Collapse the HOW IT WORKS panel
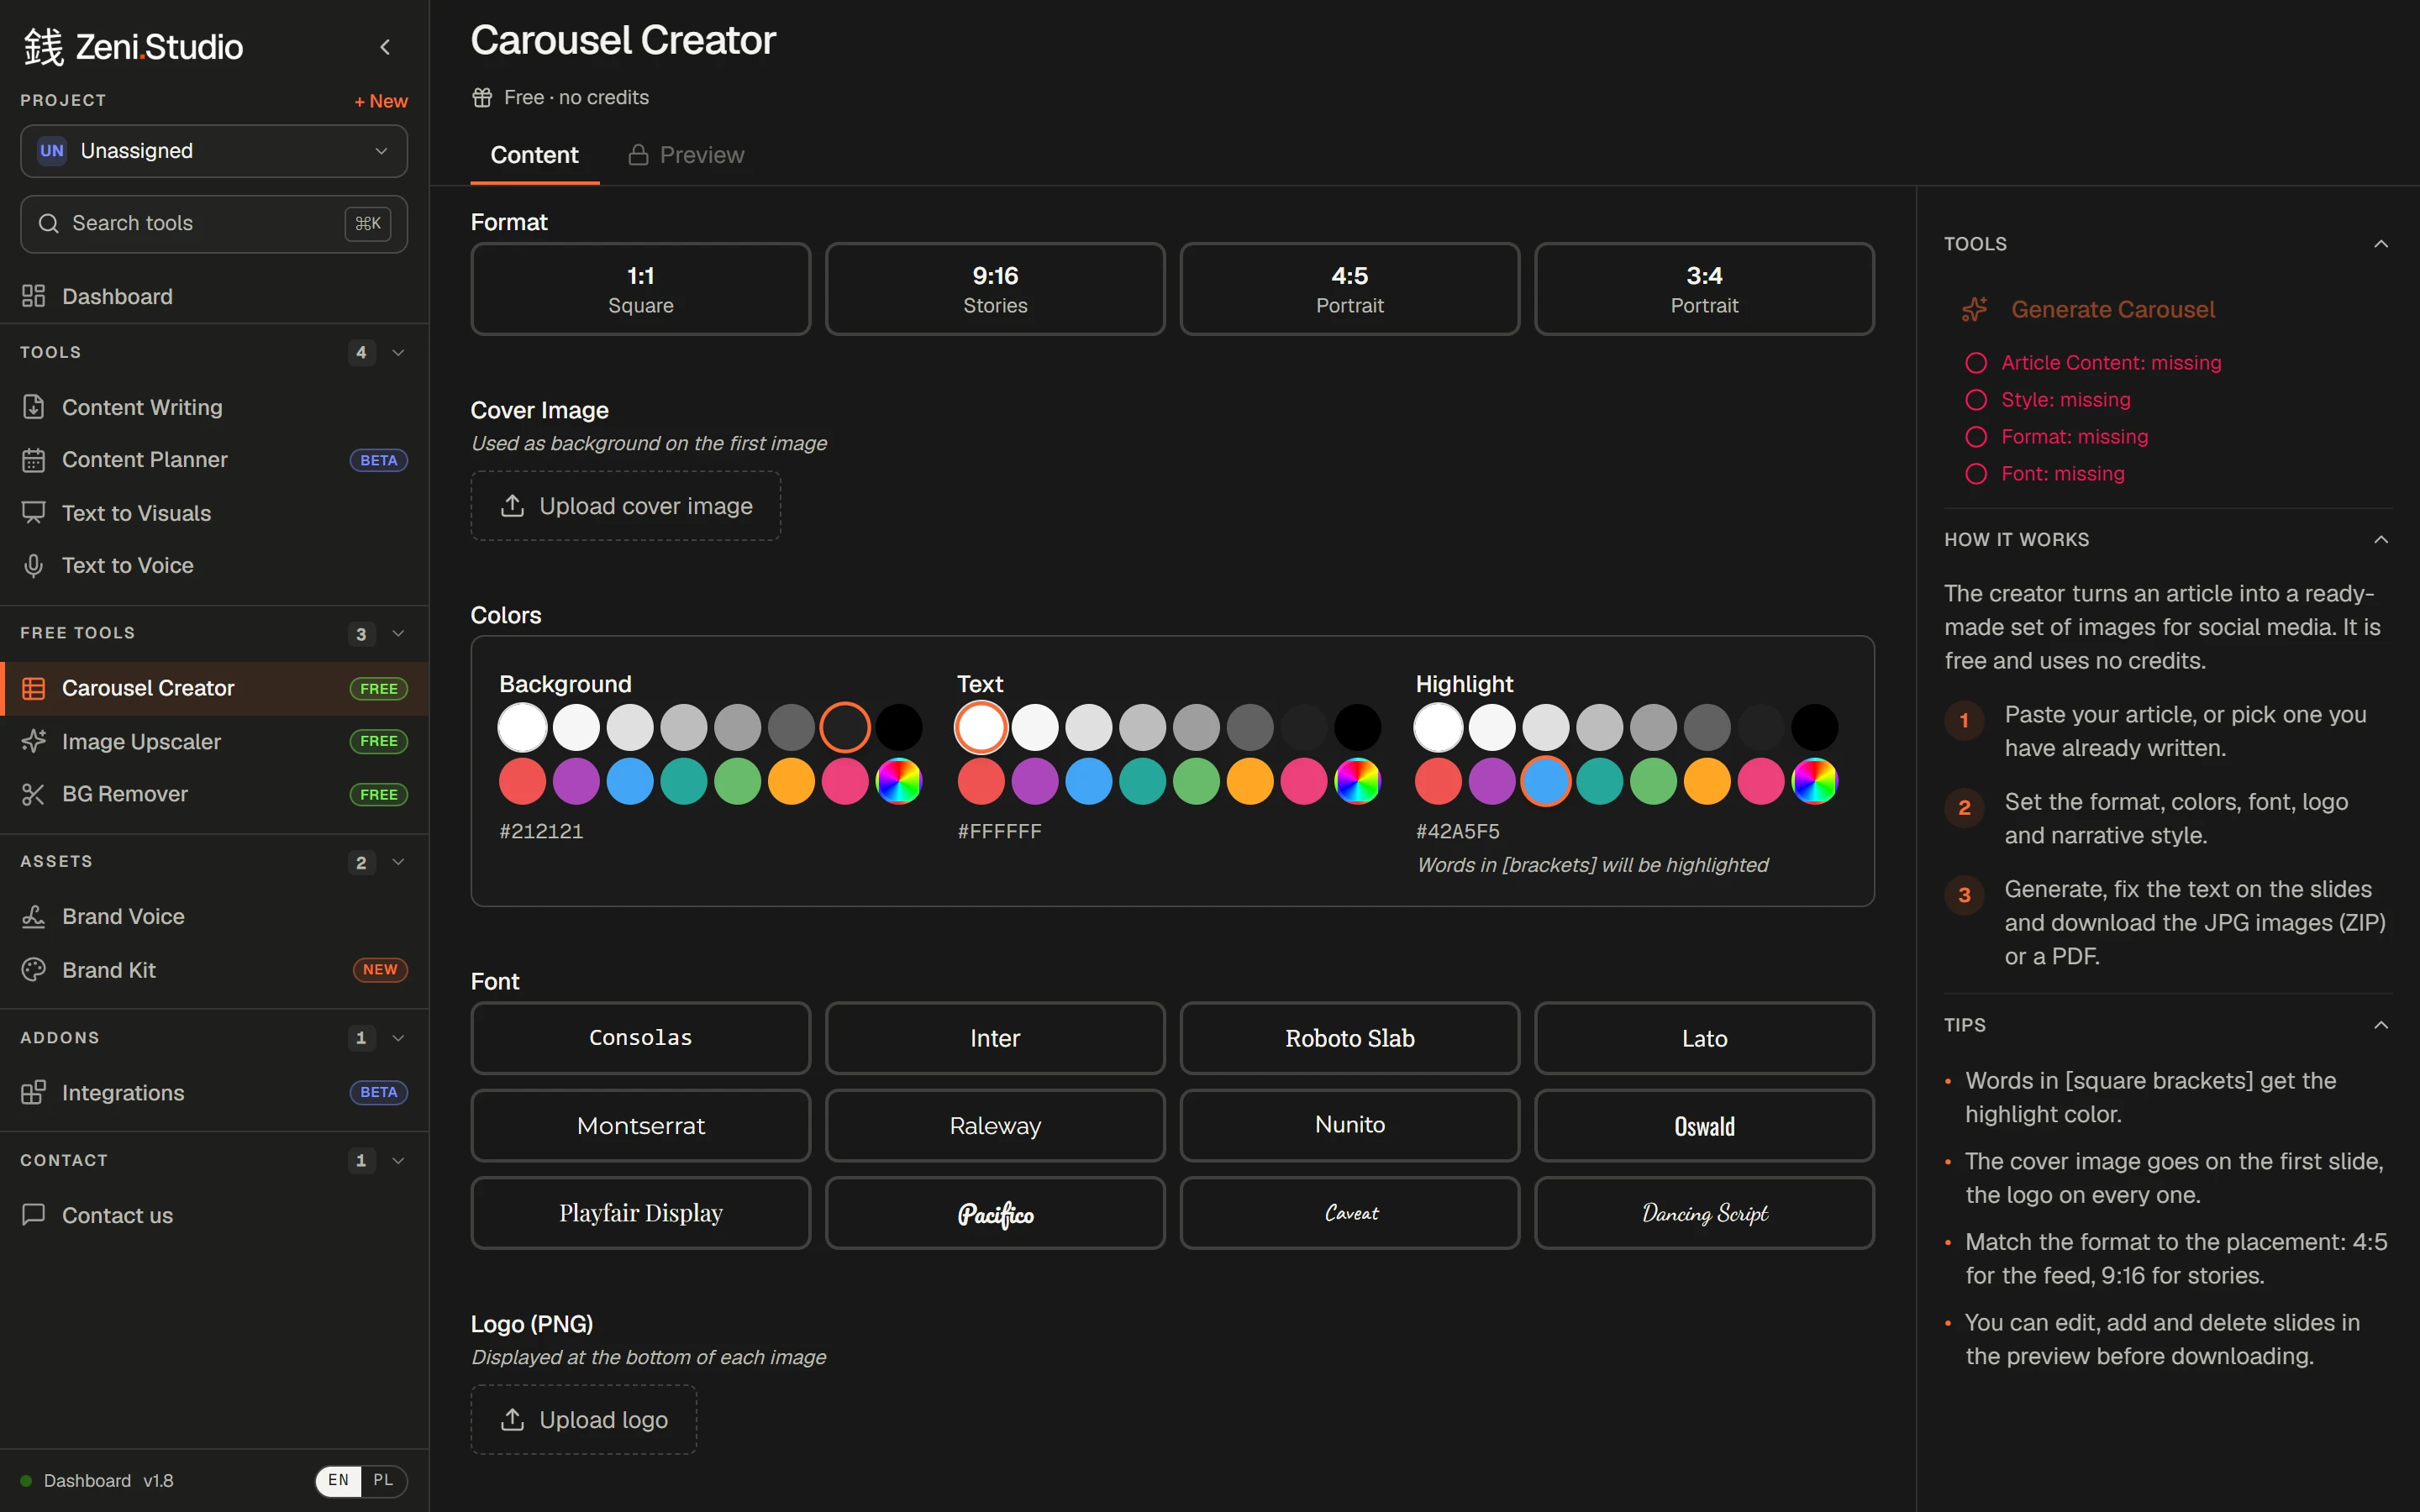The height and width of the screenshot is (1512, 2420). coord(2381,539)
